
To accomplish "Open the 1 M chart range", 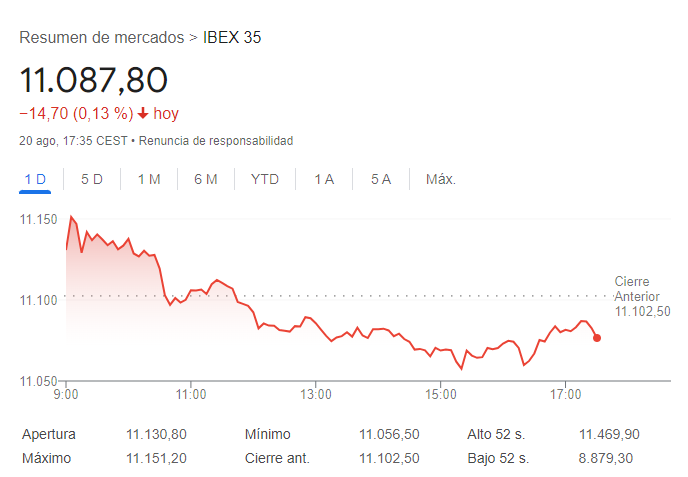I will pos(149,179).
